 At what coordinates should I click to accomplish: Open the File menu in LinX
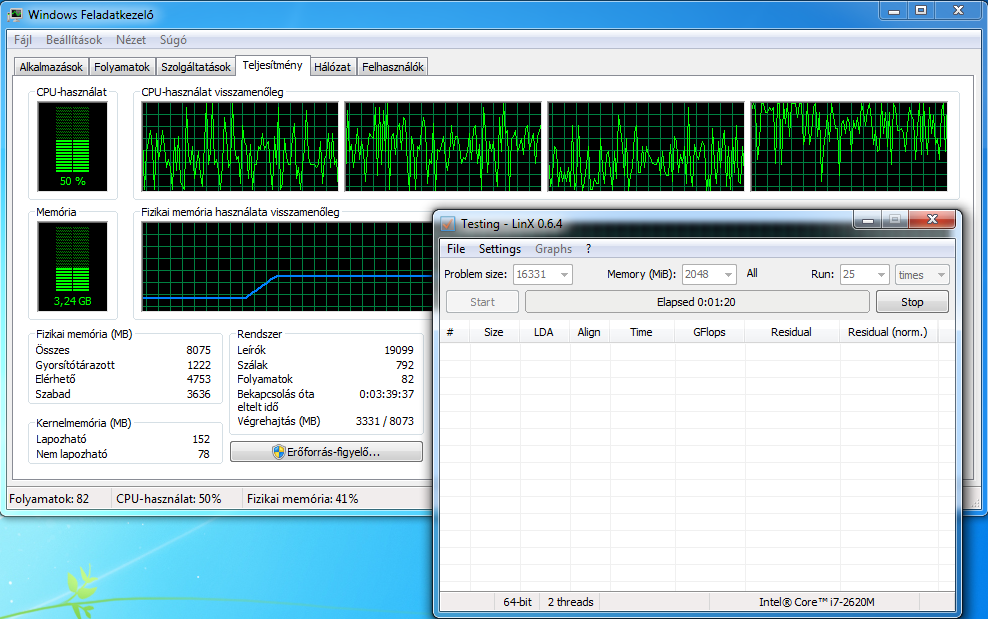[456, 249]
